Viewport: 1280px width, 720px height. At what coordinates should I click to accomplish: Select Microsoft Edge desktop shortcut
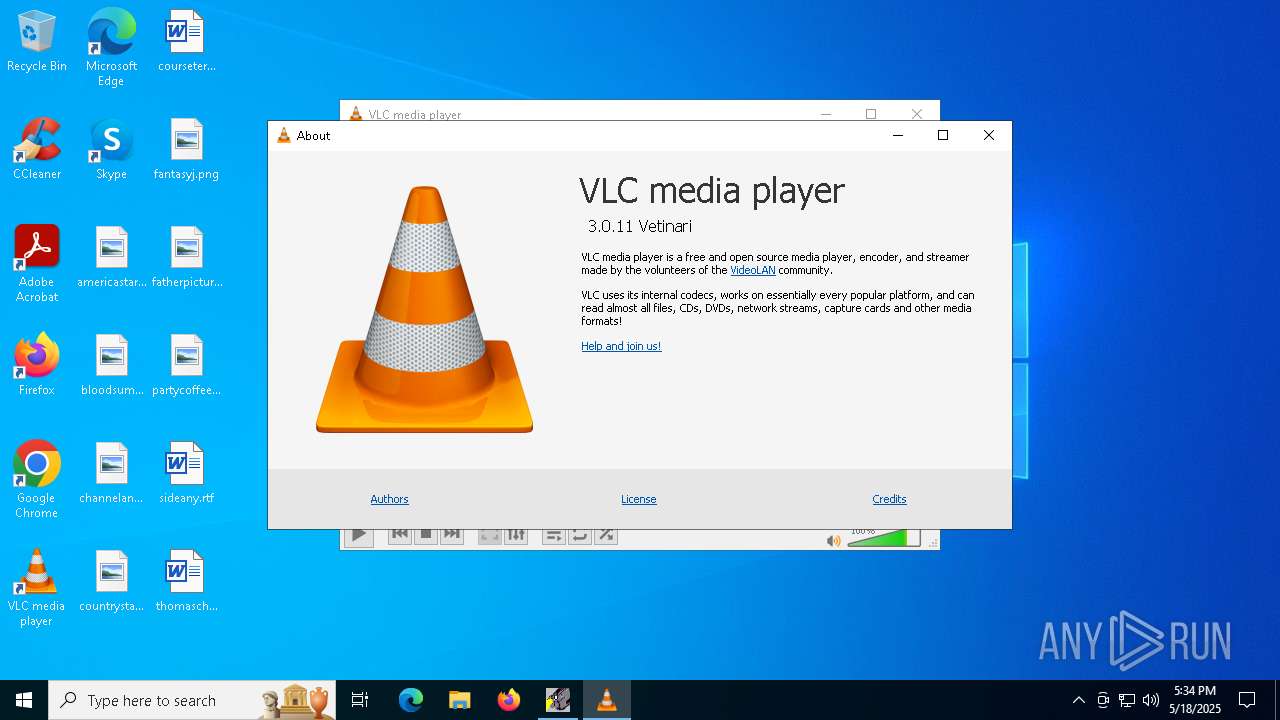pos(111,48)
